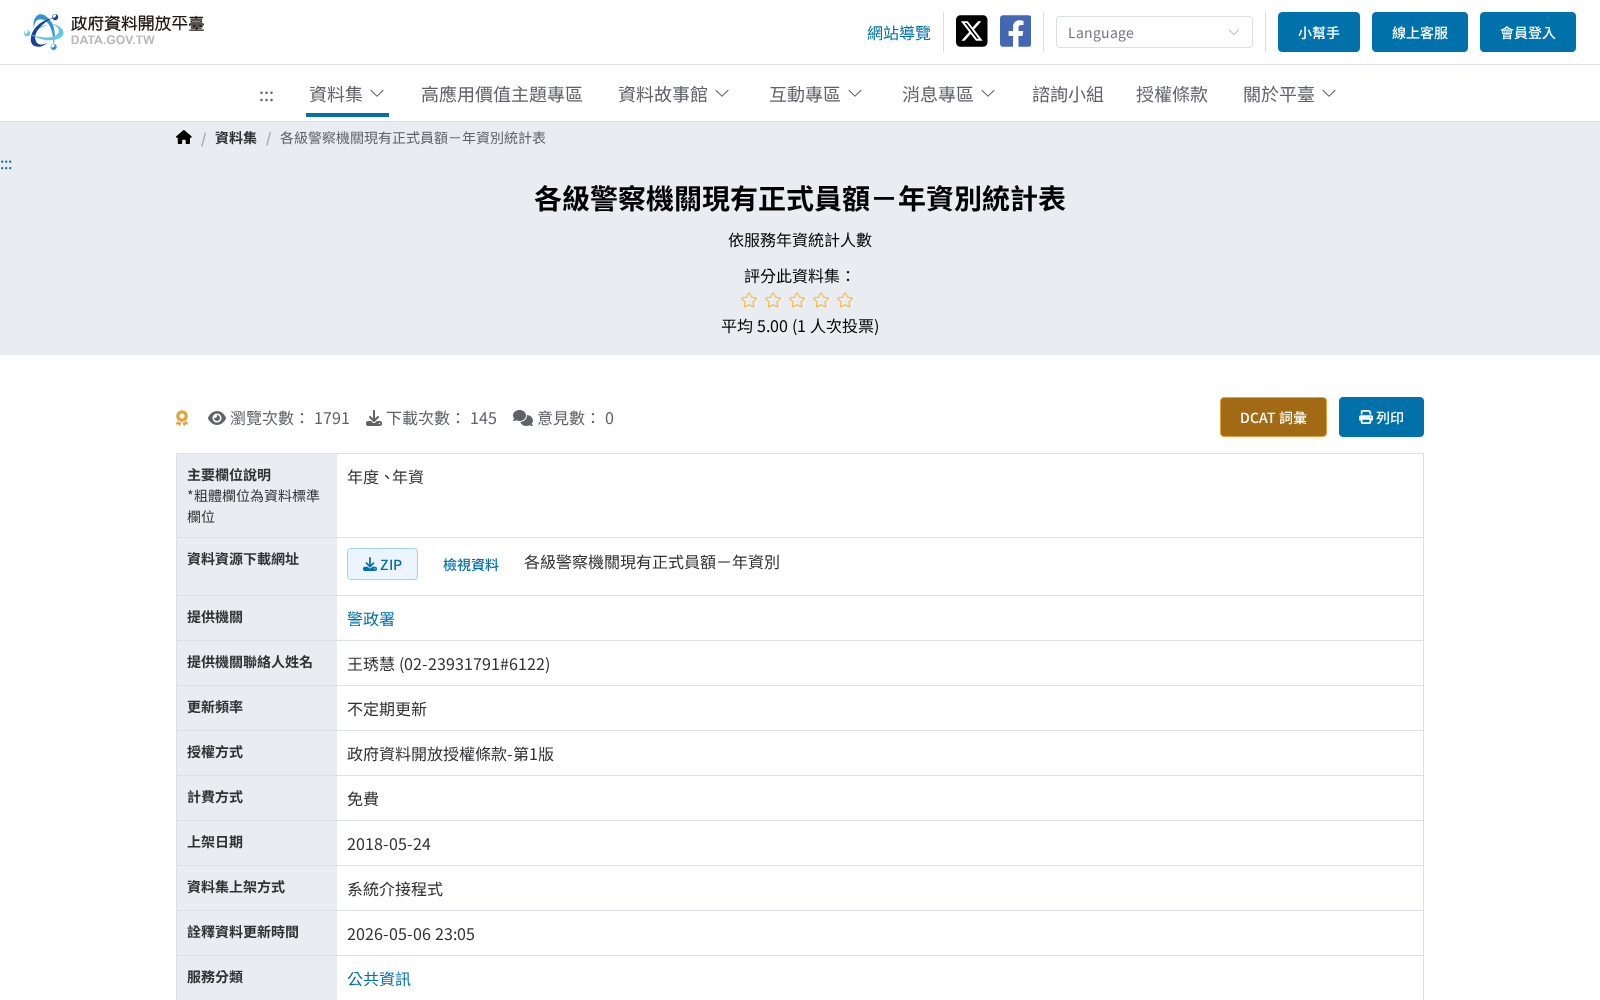Open the 警政署 agency link
The width and height of the screenshot is (1600, 1000).
click(371, 619)
